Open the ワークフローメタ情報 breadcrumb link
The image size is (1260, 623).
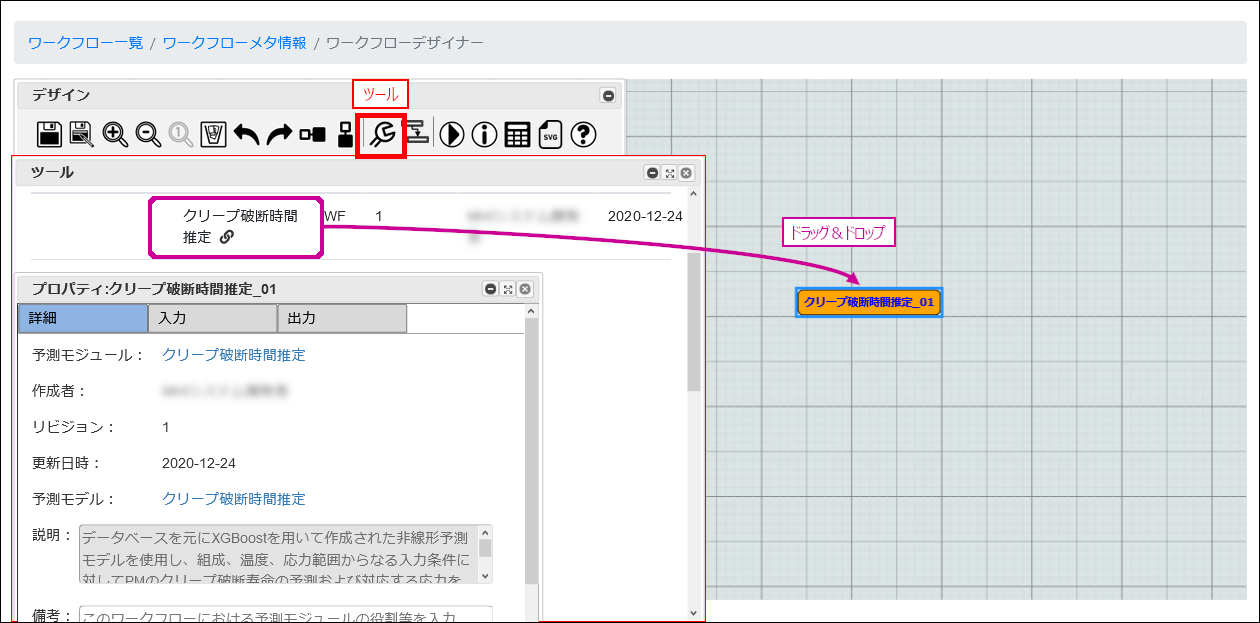(x=234, y=43)
